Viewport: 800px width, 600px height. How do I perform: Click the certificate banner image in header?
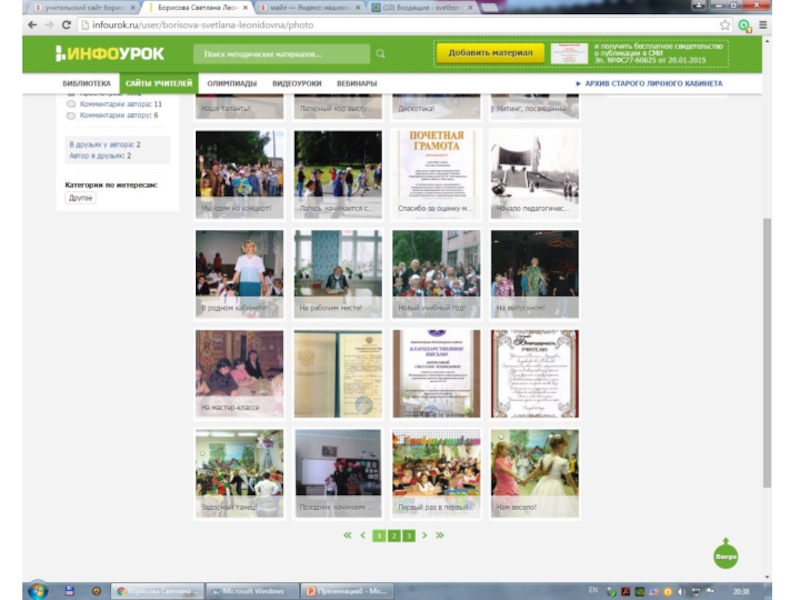point(569,53)
